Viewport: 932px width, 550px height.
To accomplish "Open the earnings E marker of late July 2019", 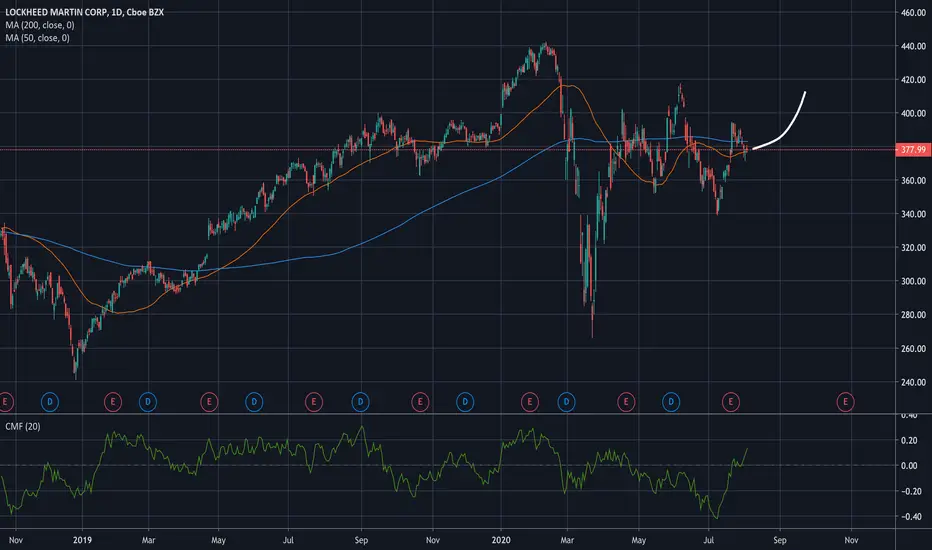I will [x=314, y=402].
